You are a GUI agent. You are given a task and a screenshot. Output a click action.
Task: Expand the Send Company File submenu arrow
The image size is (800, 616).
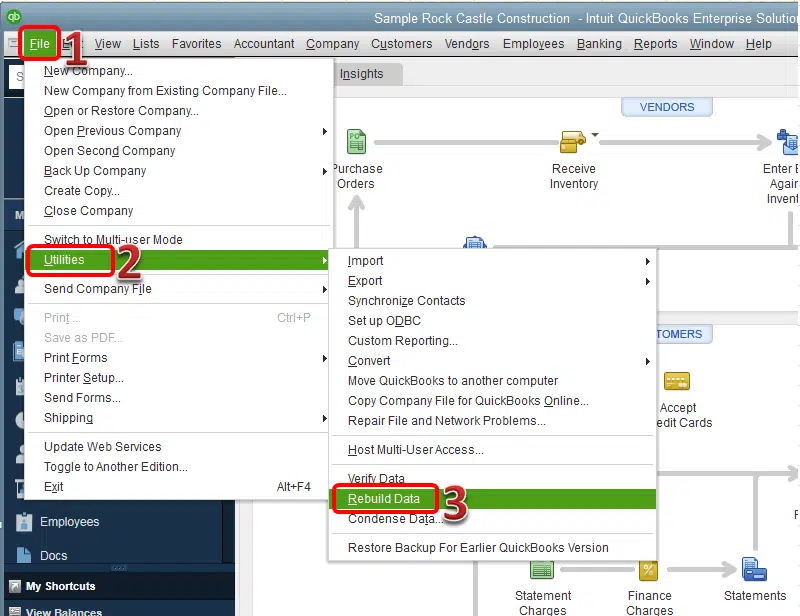324,289
